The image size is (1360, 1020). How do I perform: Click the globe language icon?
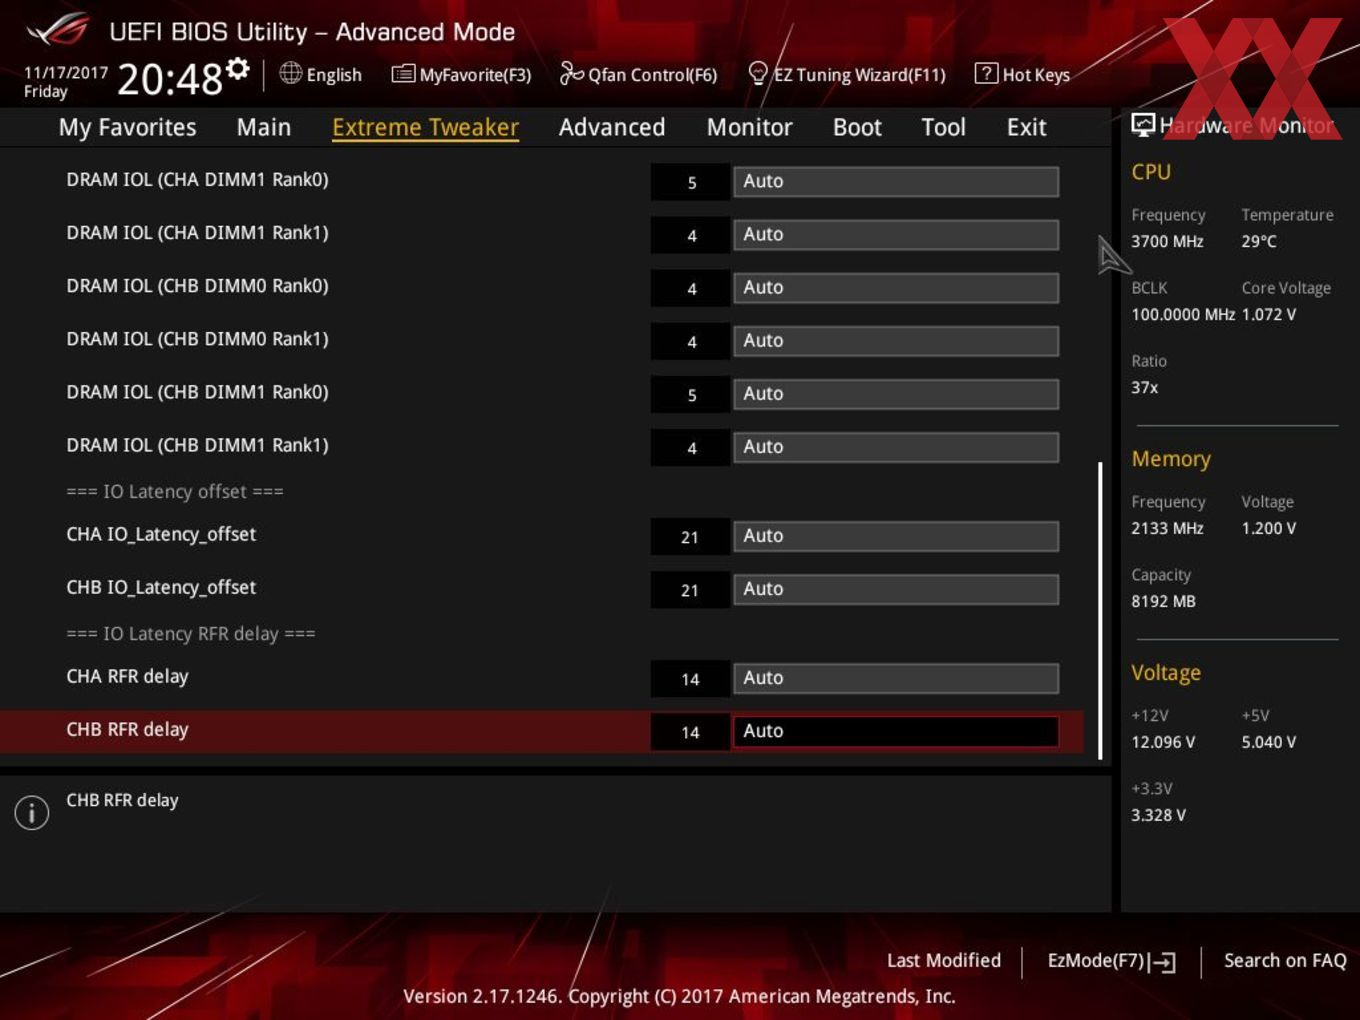290,73
